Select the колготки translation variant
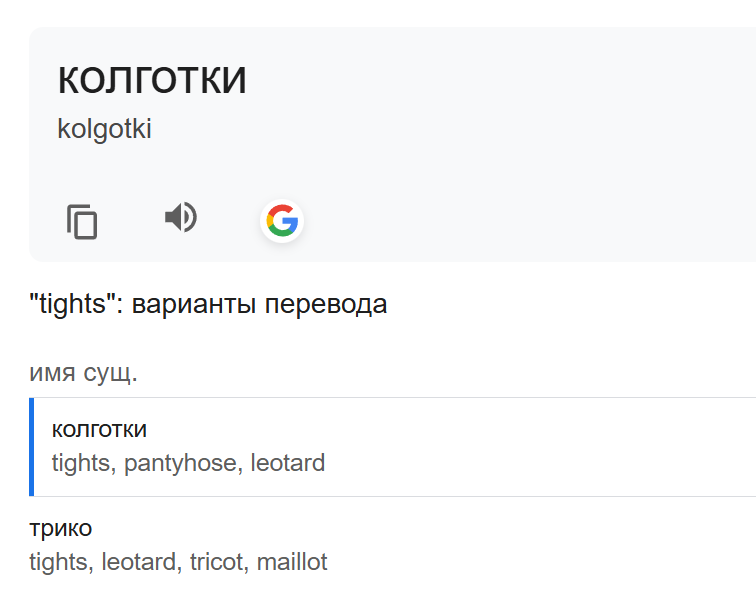756x591 pixels. click(99, 429)
